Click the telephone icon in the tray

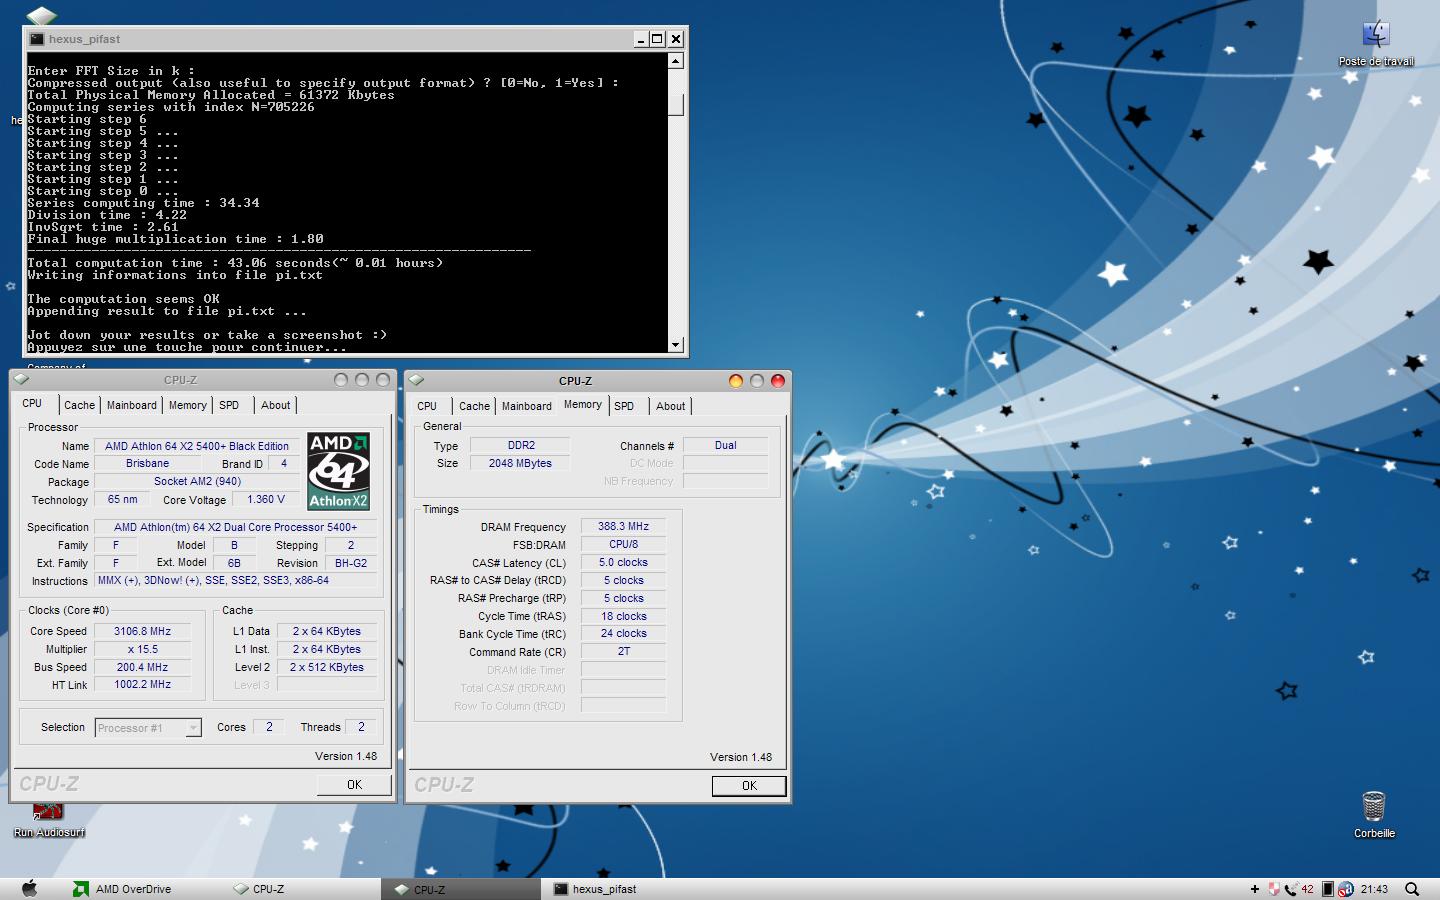(x=1292, y=889)
